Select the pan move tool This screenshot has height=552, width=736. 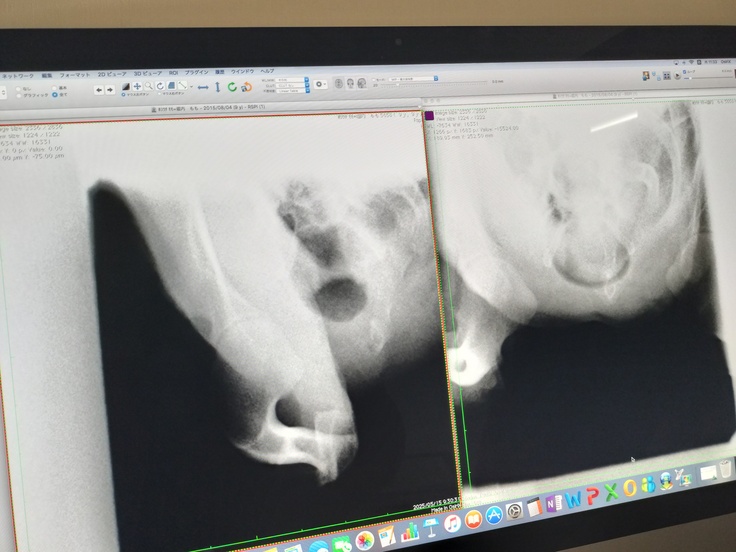coord(137,87)
